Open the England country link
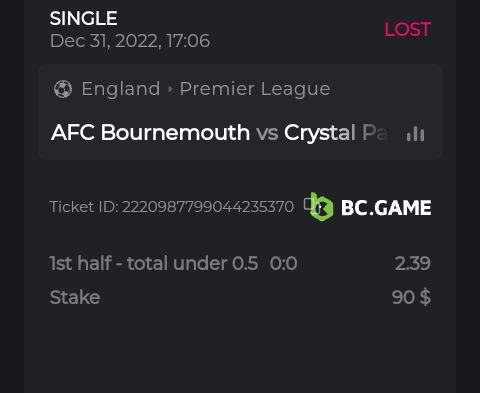Image resolution: width=480 pixels, height=393 pixels. click(121, 89)
